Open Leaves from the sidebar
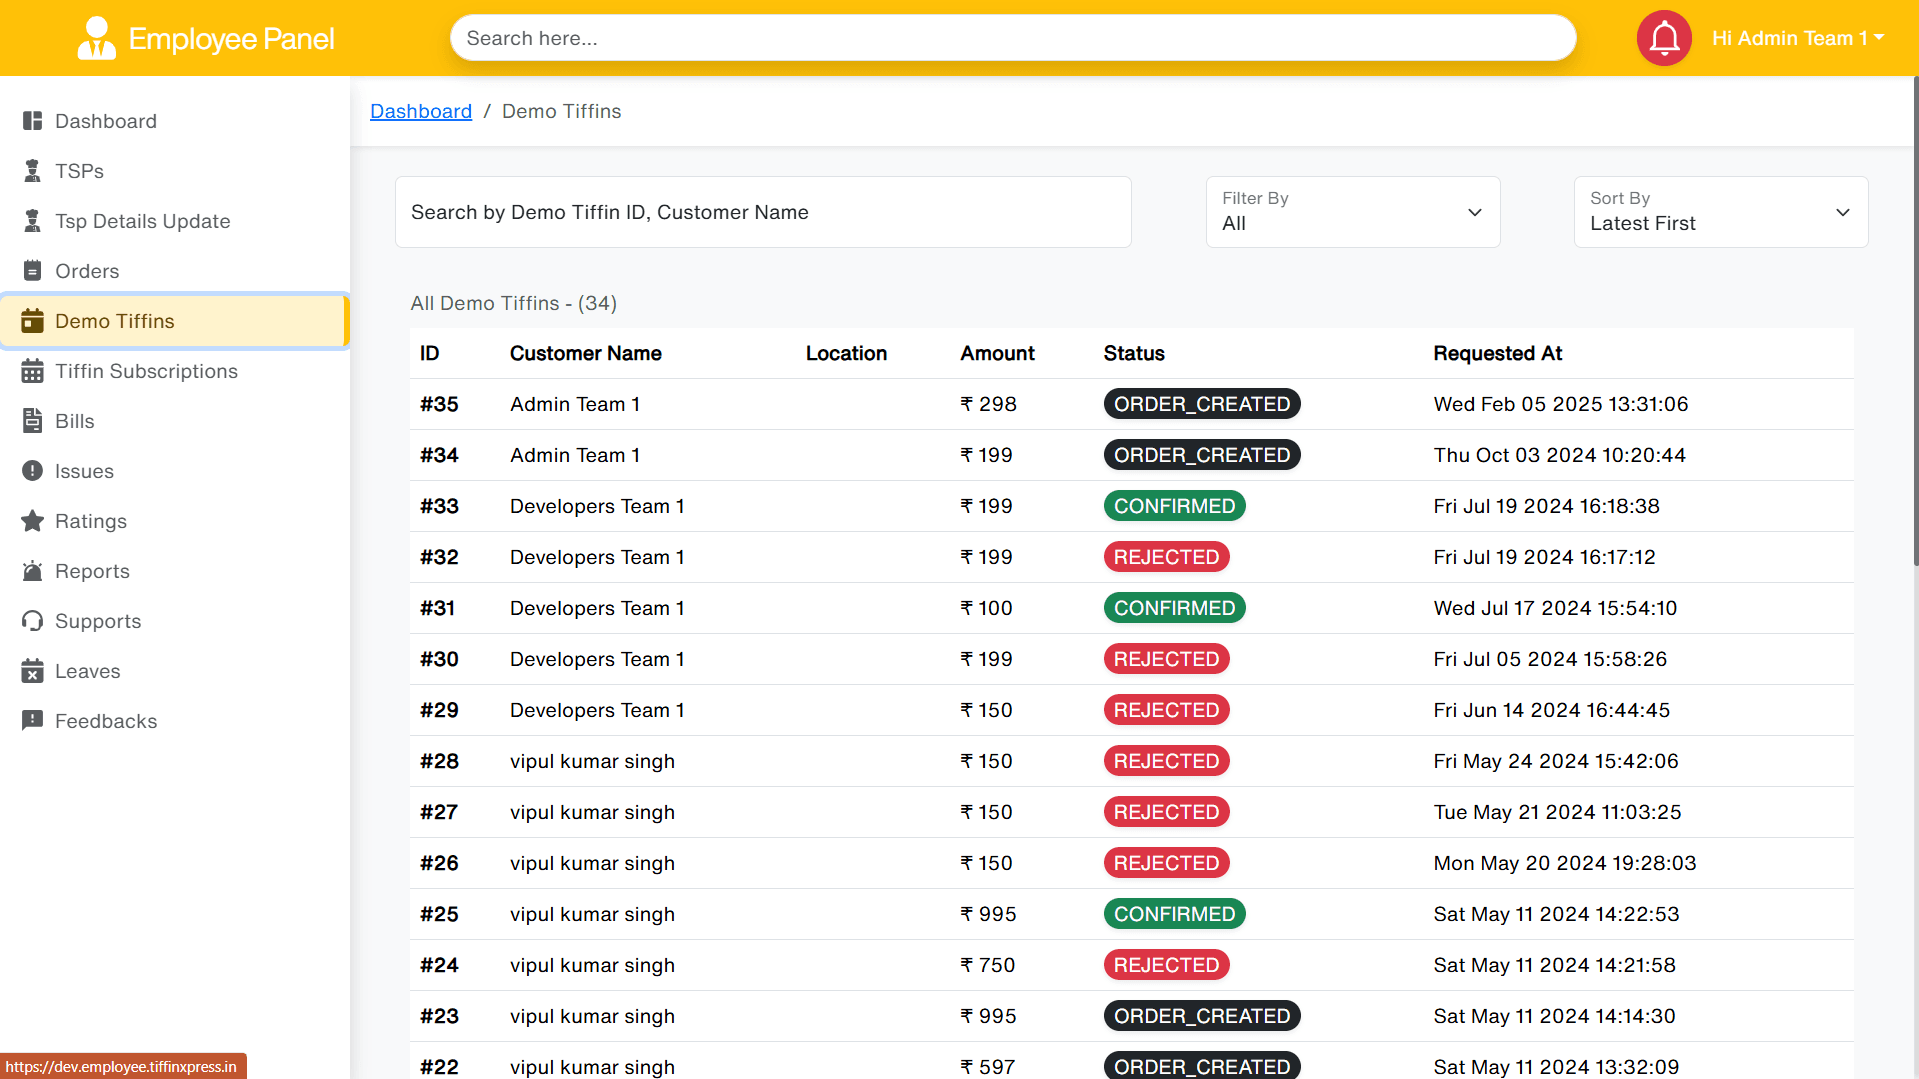 coord(87,671)
